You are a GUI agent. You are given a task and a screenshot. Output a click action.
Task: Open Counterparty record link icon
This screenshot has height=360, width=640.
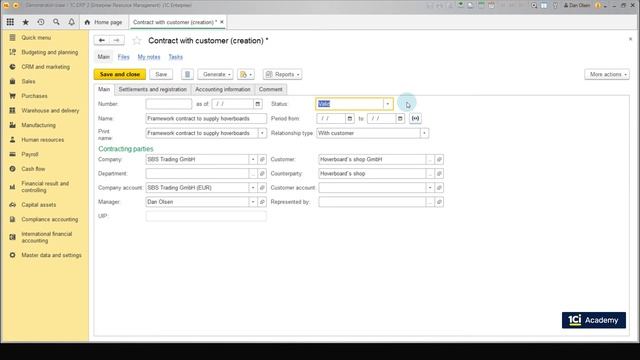tap(439, 173)
